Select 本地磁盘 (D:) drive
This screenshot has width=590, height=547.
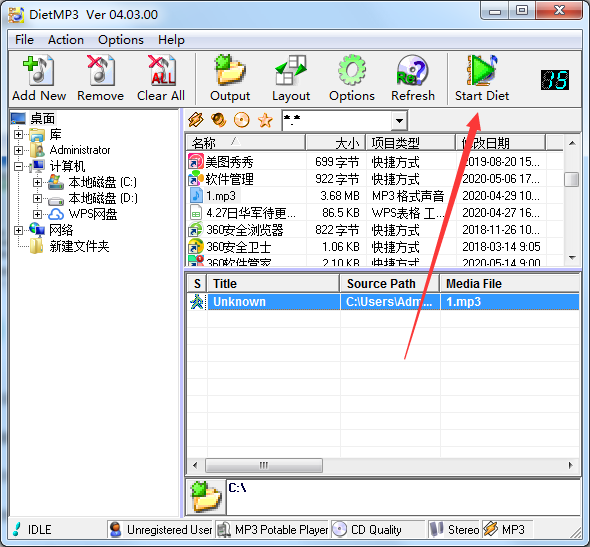(x=103, y=198)
